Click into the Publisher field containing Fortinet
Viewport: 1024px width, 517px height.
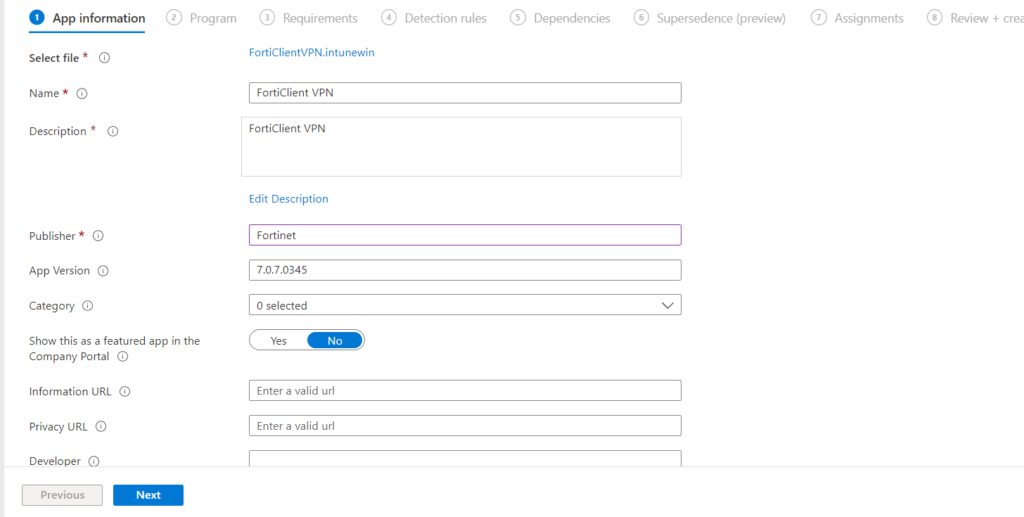[x=465, y=235]
